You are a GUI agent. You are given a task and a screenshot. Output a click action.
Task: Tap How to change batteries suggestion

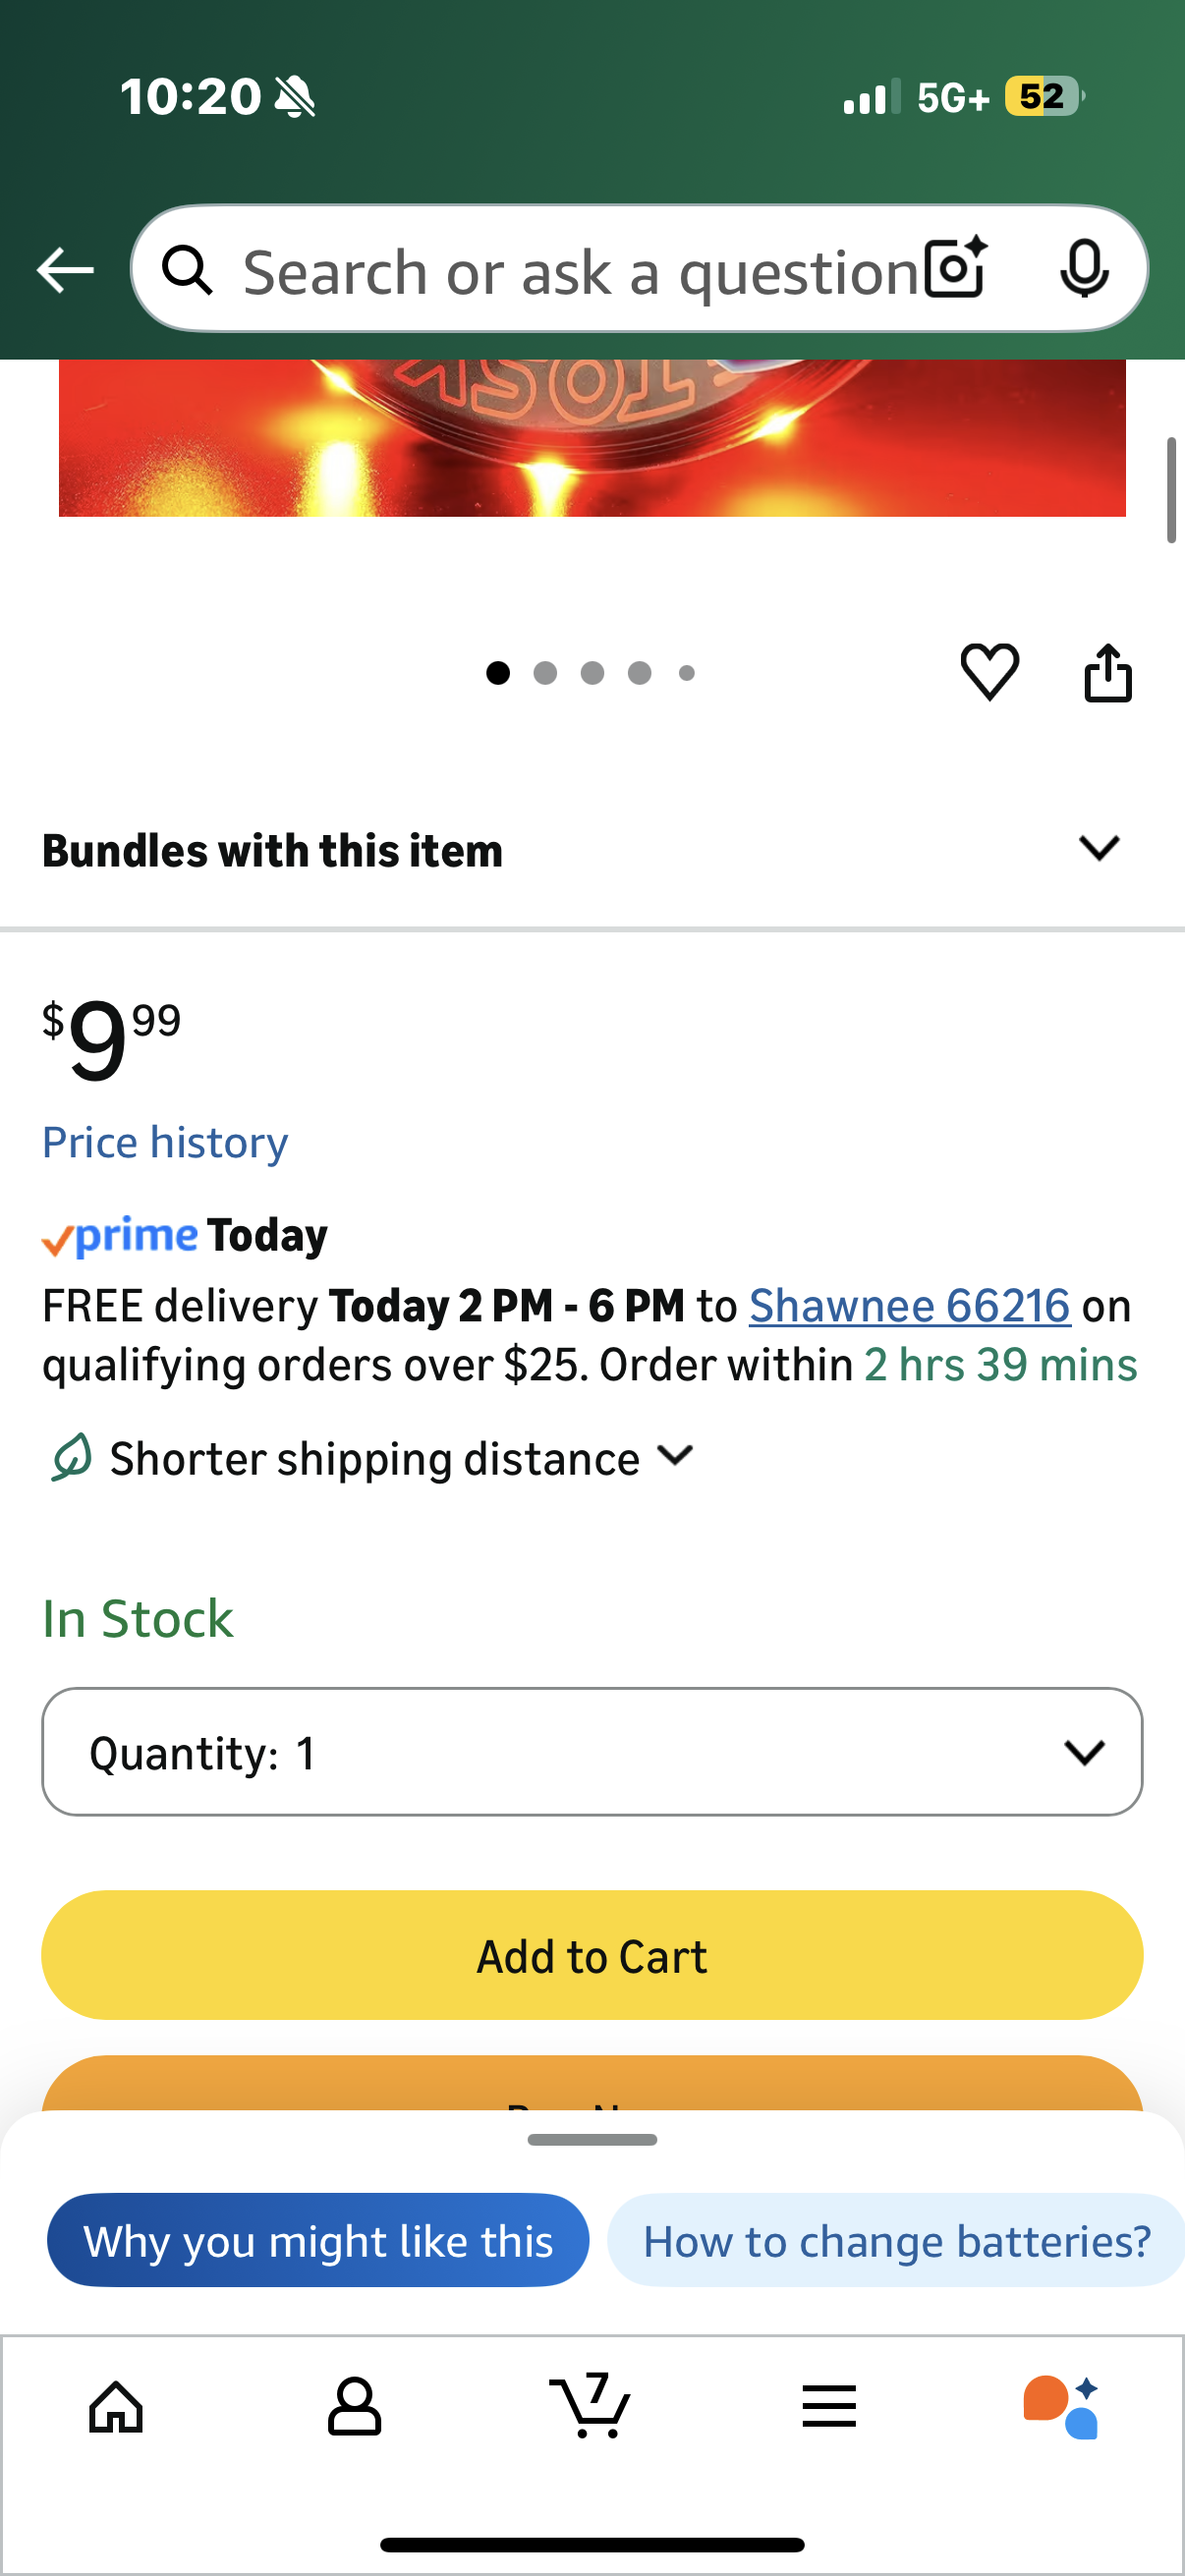(895, 2241)
